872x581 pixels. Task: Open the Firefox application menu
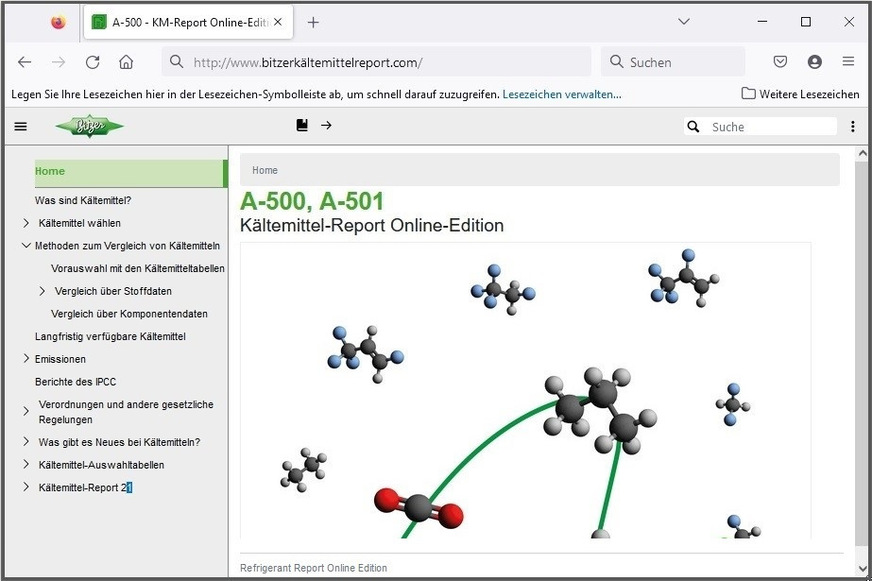click(x=848, y=62)
